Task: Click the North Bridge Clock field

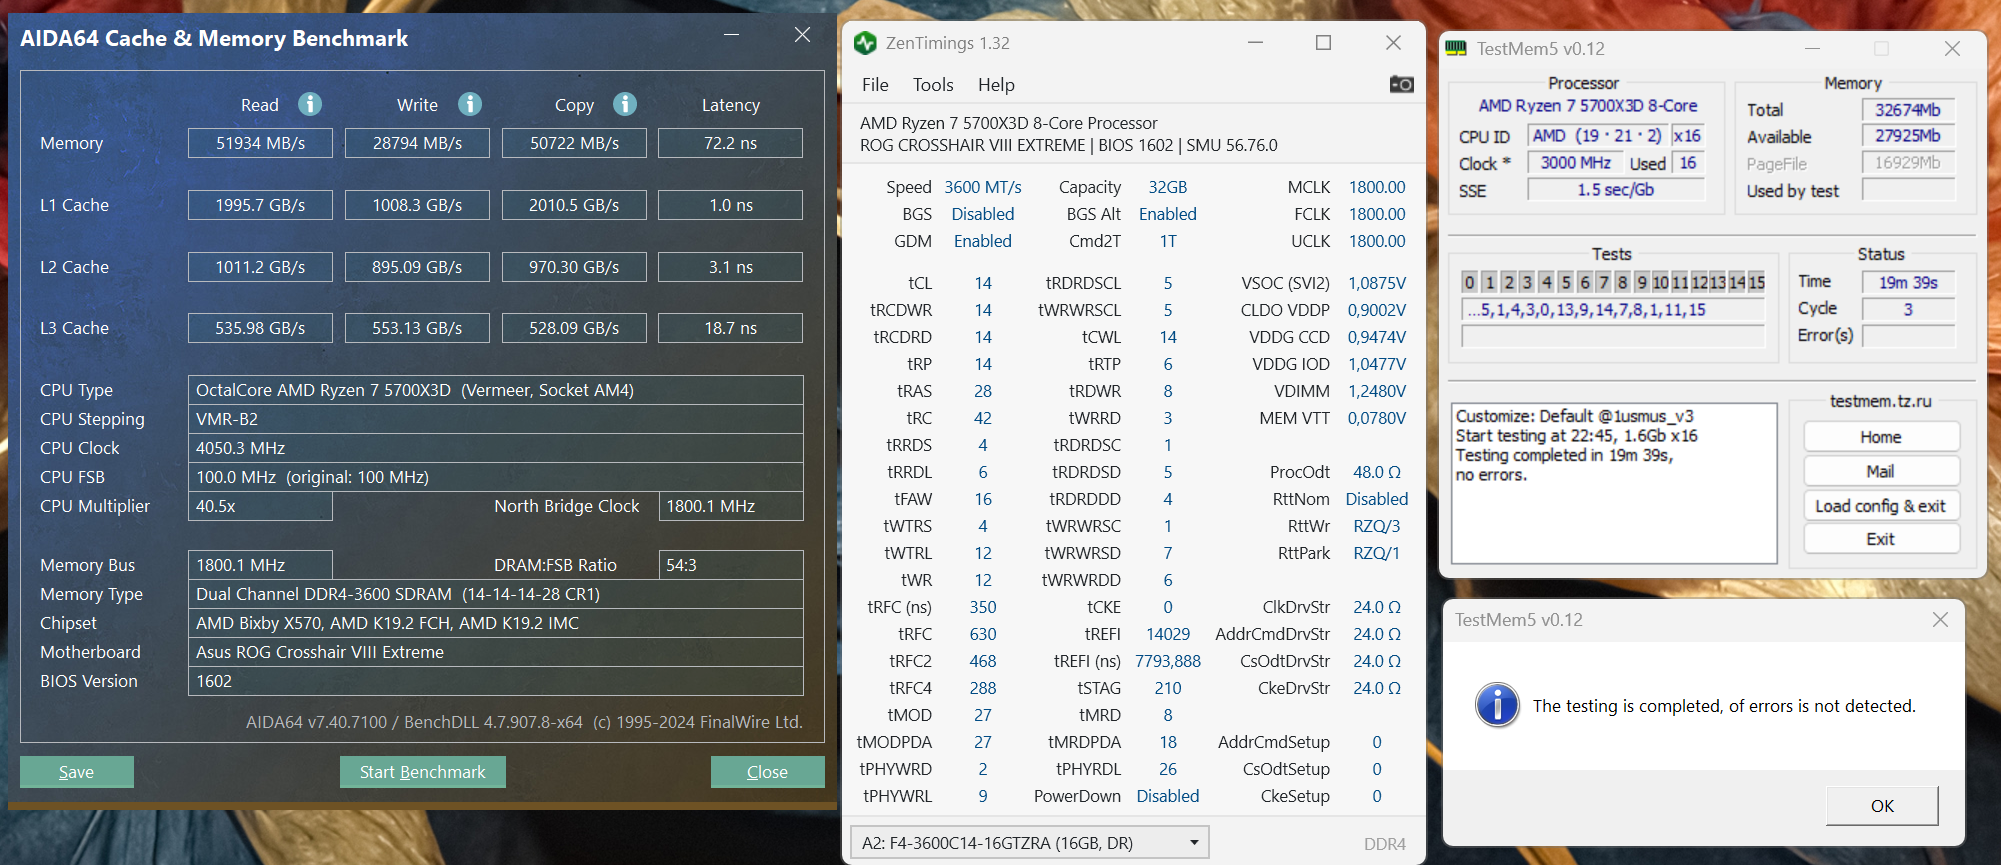Action: click(731, 506)
